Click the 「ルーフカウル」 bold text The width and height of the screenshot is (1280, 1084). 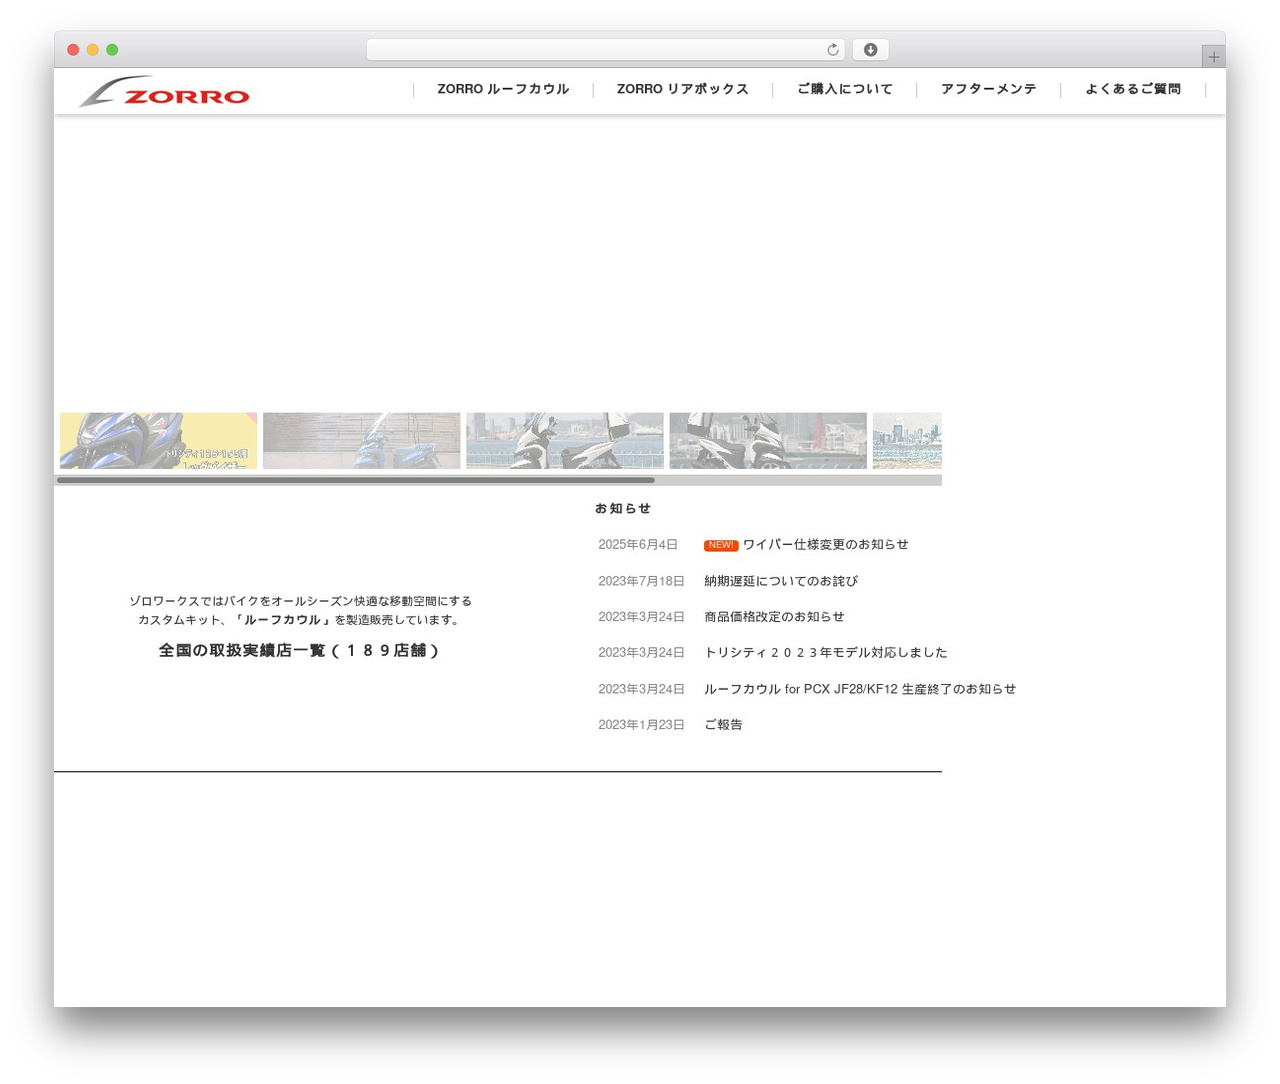[x=283, y=620]
